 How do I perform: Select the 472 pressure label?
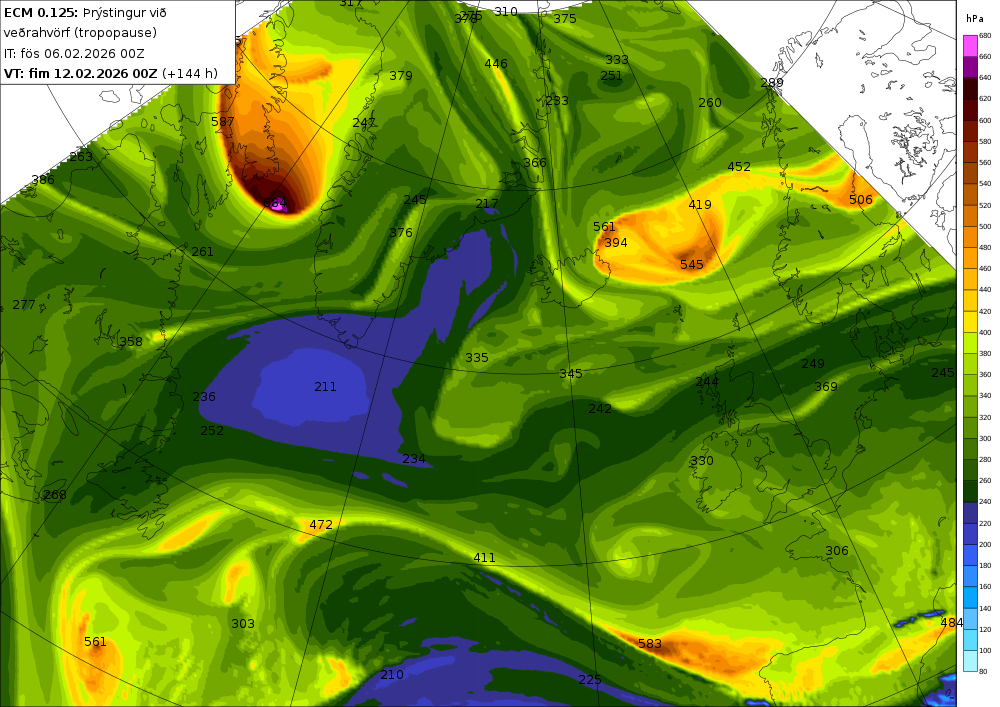(321, 525)
